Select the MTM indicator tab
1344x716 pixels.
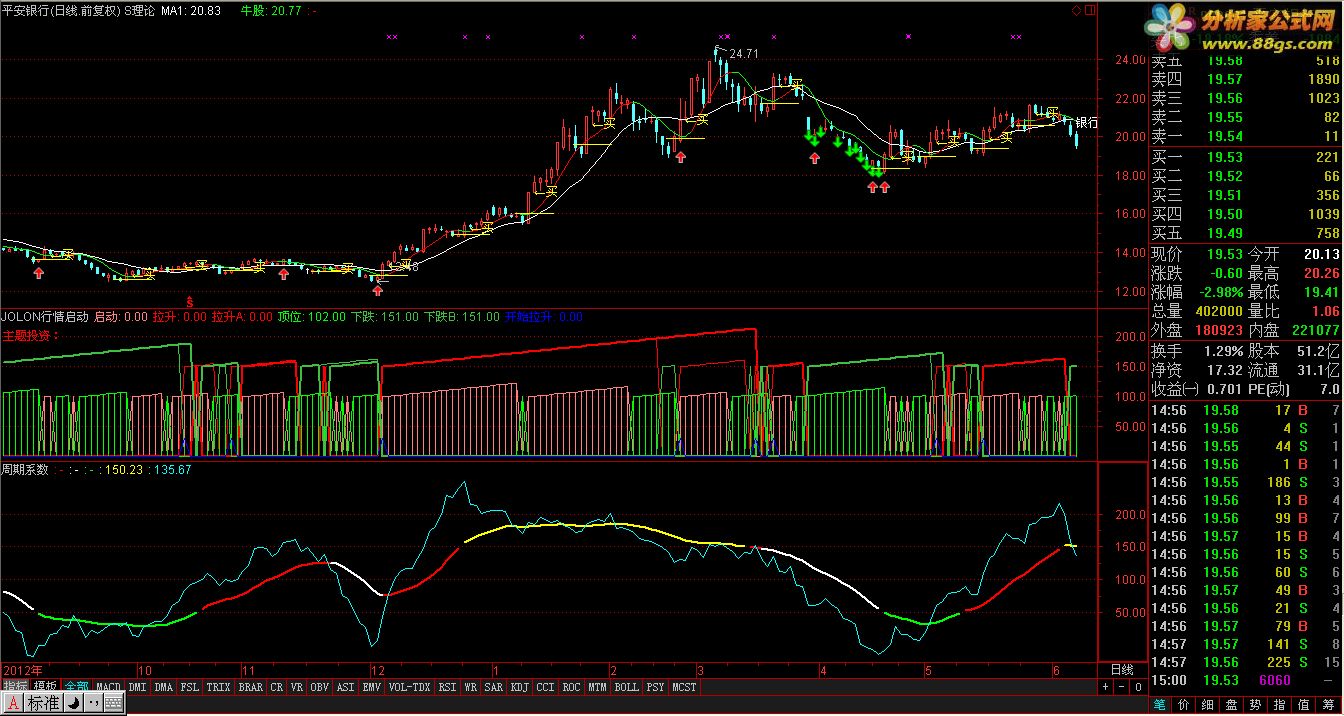tap(597, 687)
